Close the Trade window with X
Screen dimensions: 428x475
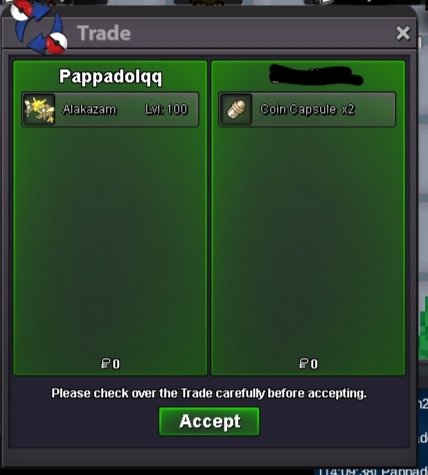tap(403, 33)
